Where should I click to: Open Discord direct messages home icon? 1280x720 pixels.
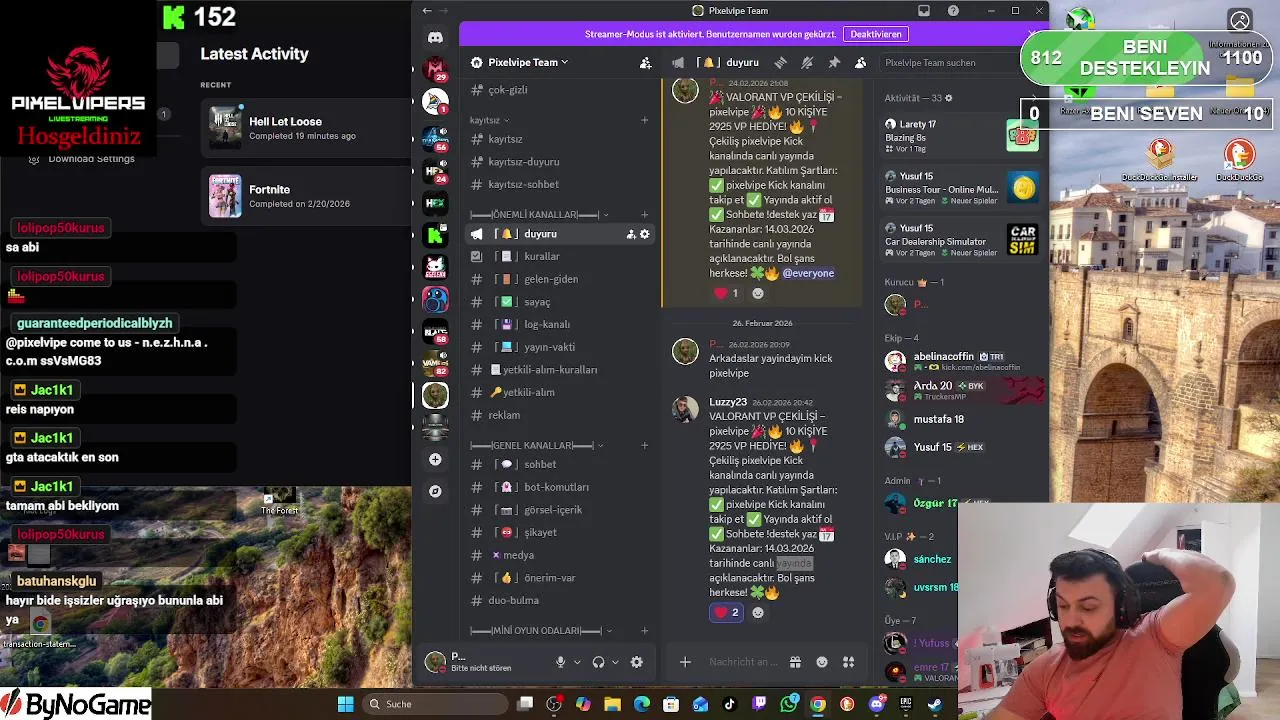pyautogui.click(x=435, y=38)
